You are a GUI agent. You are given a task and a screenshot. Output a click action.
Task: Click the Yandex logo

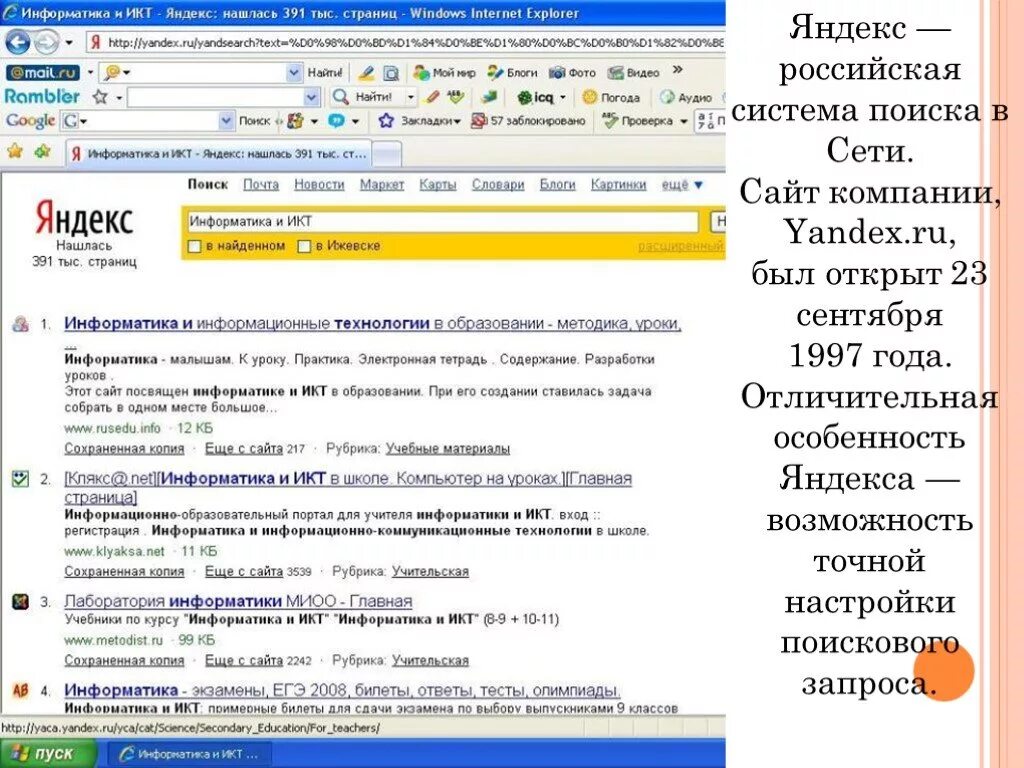point(84,218)
